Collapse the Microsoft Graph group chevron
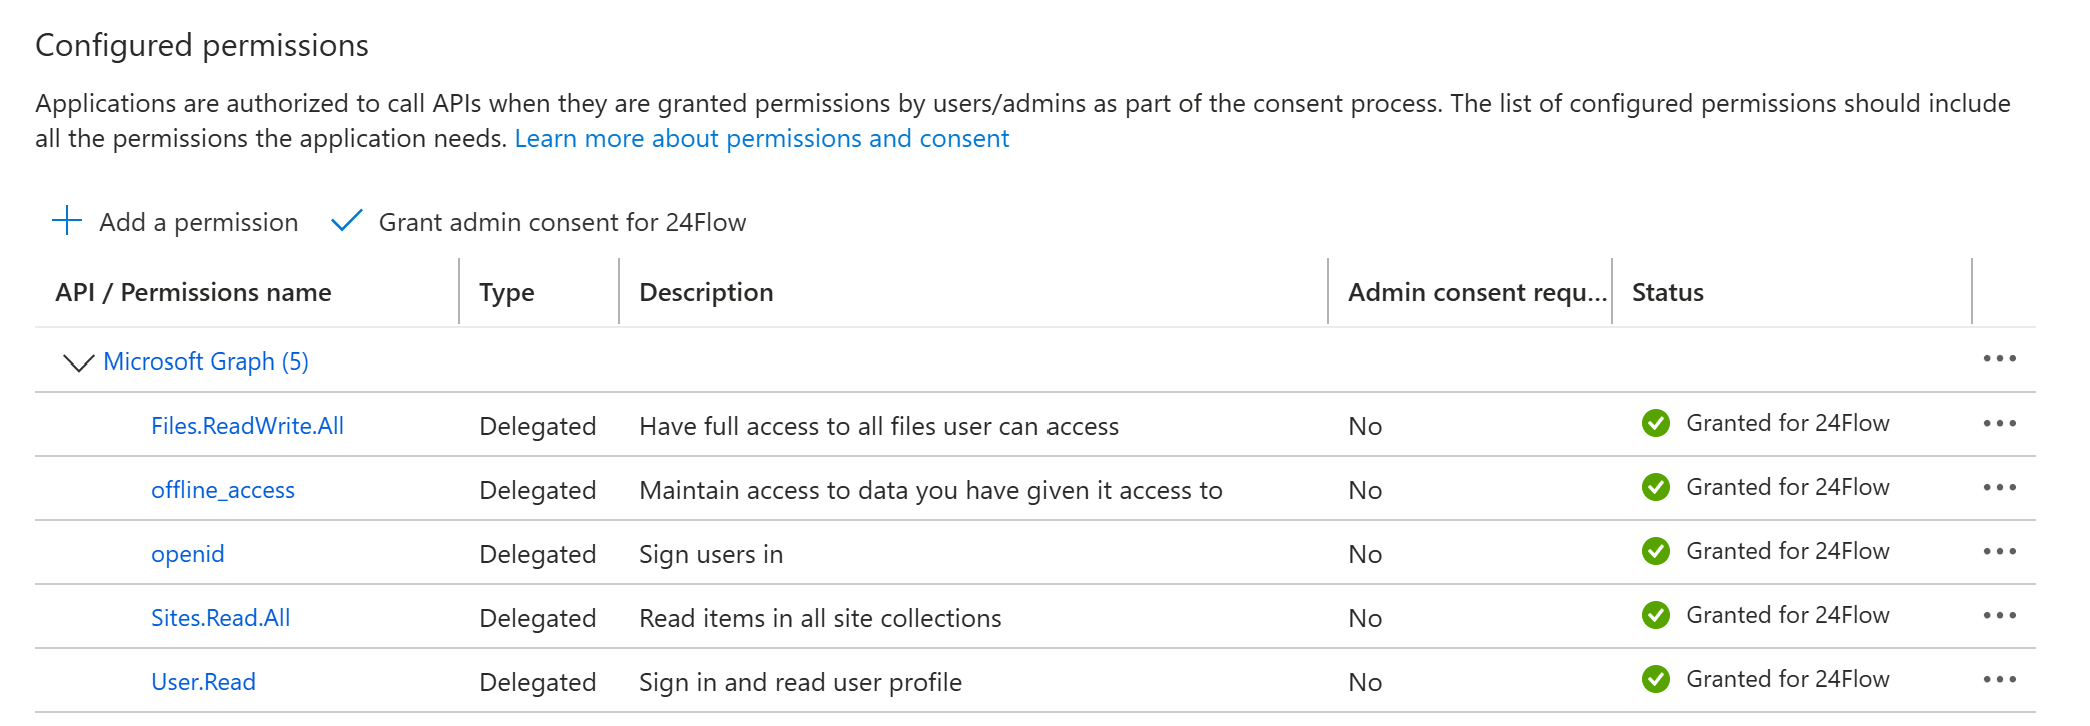Image resolution: width=2090 pixels, height=726 pixels. [78, 362]
